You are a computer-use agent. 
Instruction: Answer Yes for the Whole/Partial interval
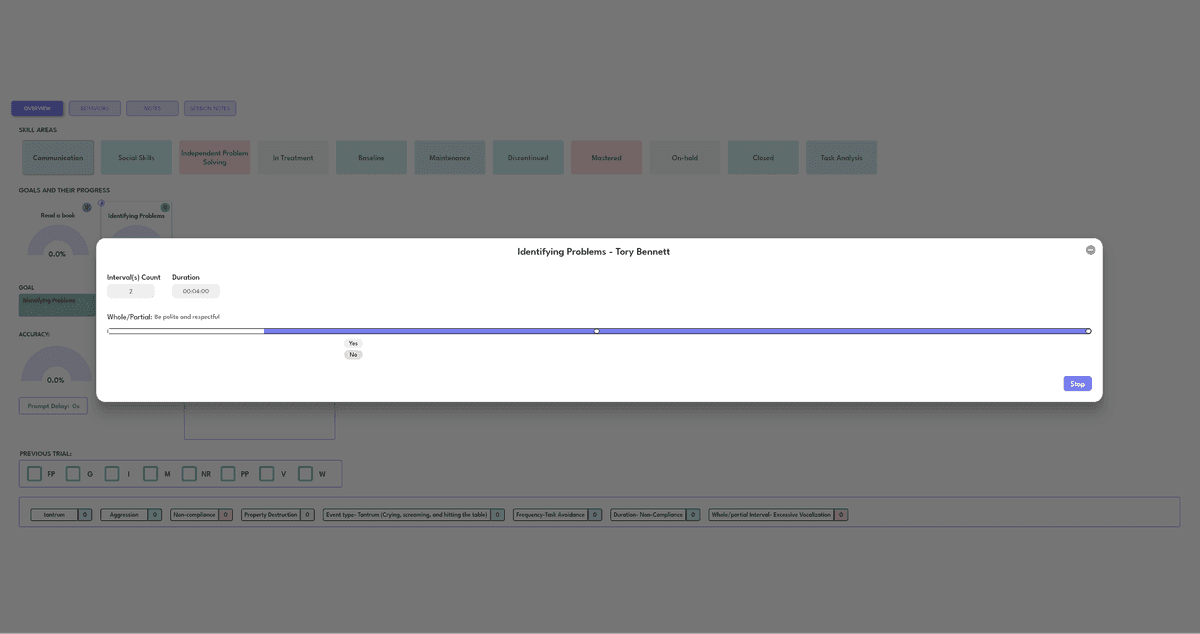352,342
